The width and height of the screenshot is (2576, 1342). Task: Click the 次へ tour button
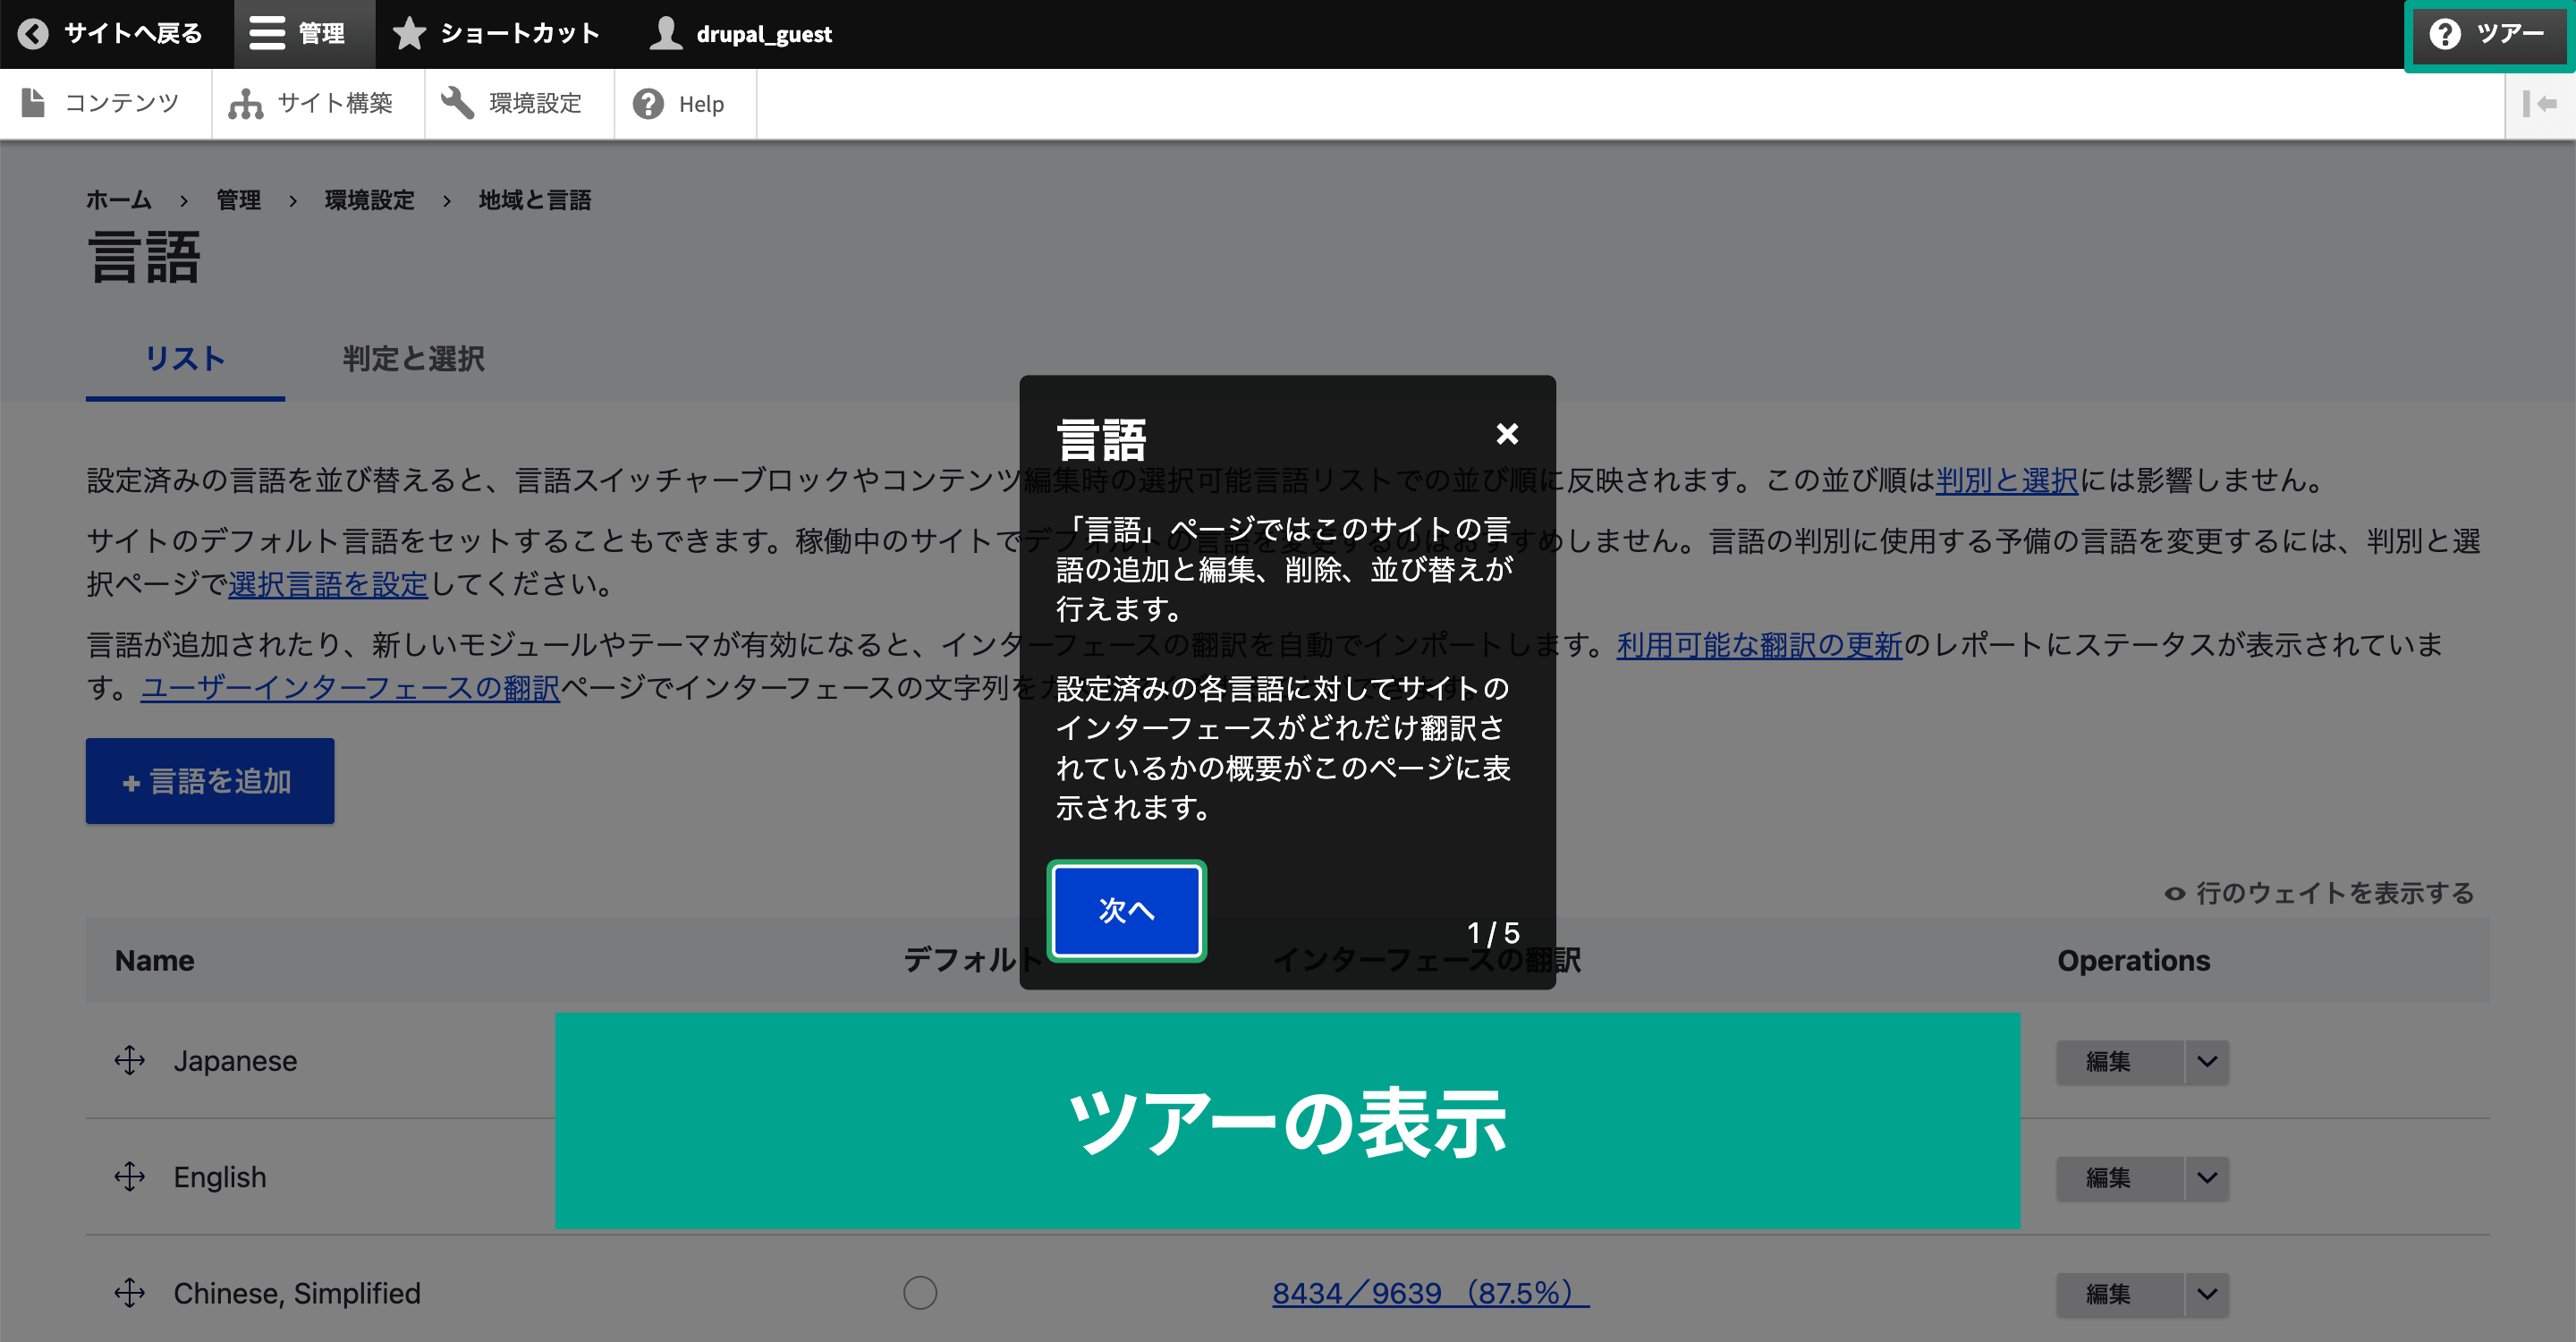(1127, 910)
